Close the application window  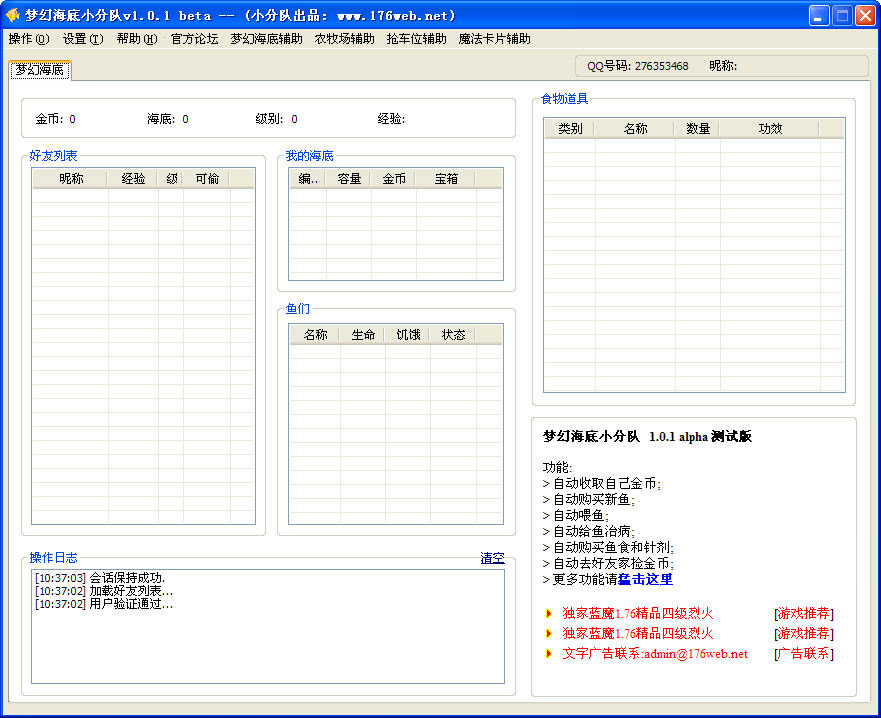865,15
